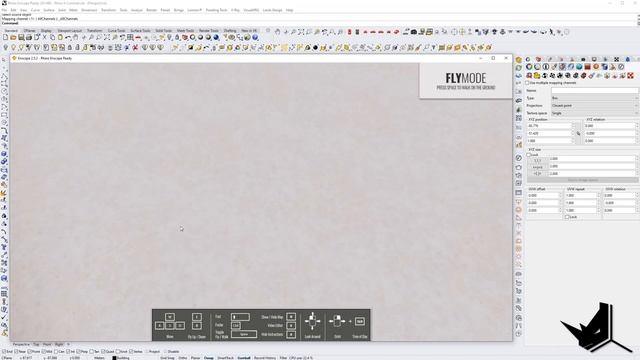Toggle Use multiple mapping channels checkbox
Image resolution: width=640 pixels, height=360 pixels.
click(x=527, y=83)
